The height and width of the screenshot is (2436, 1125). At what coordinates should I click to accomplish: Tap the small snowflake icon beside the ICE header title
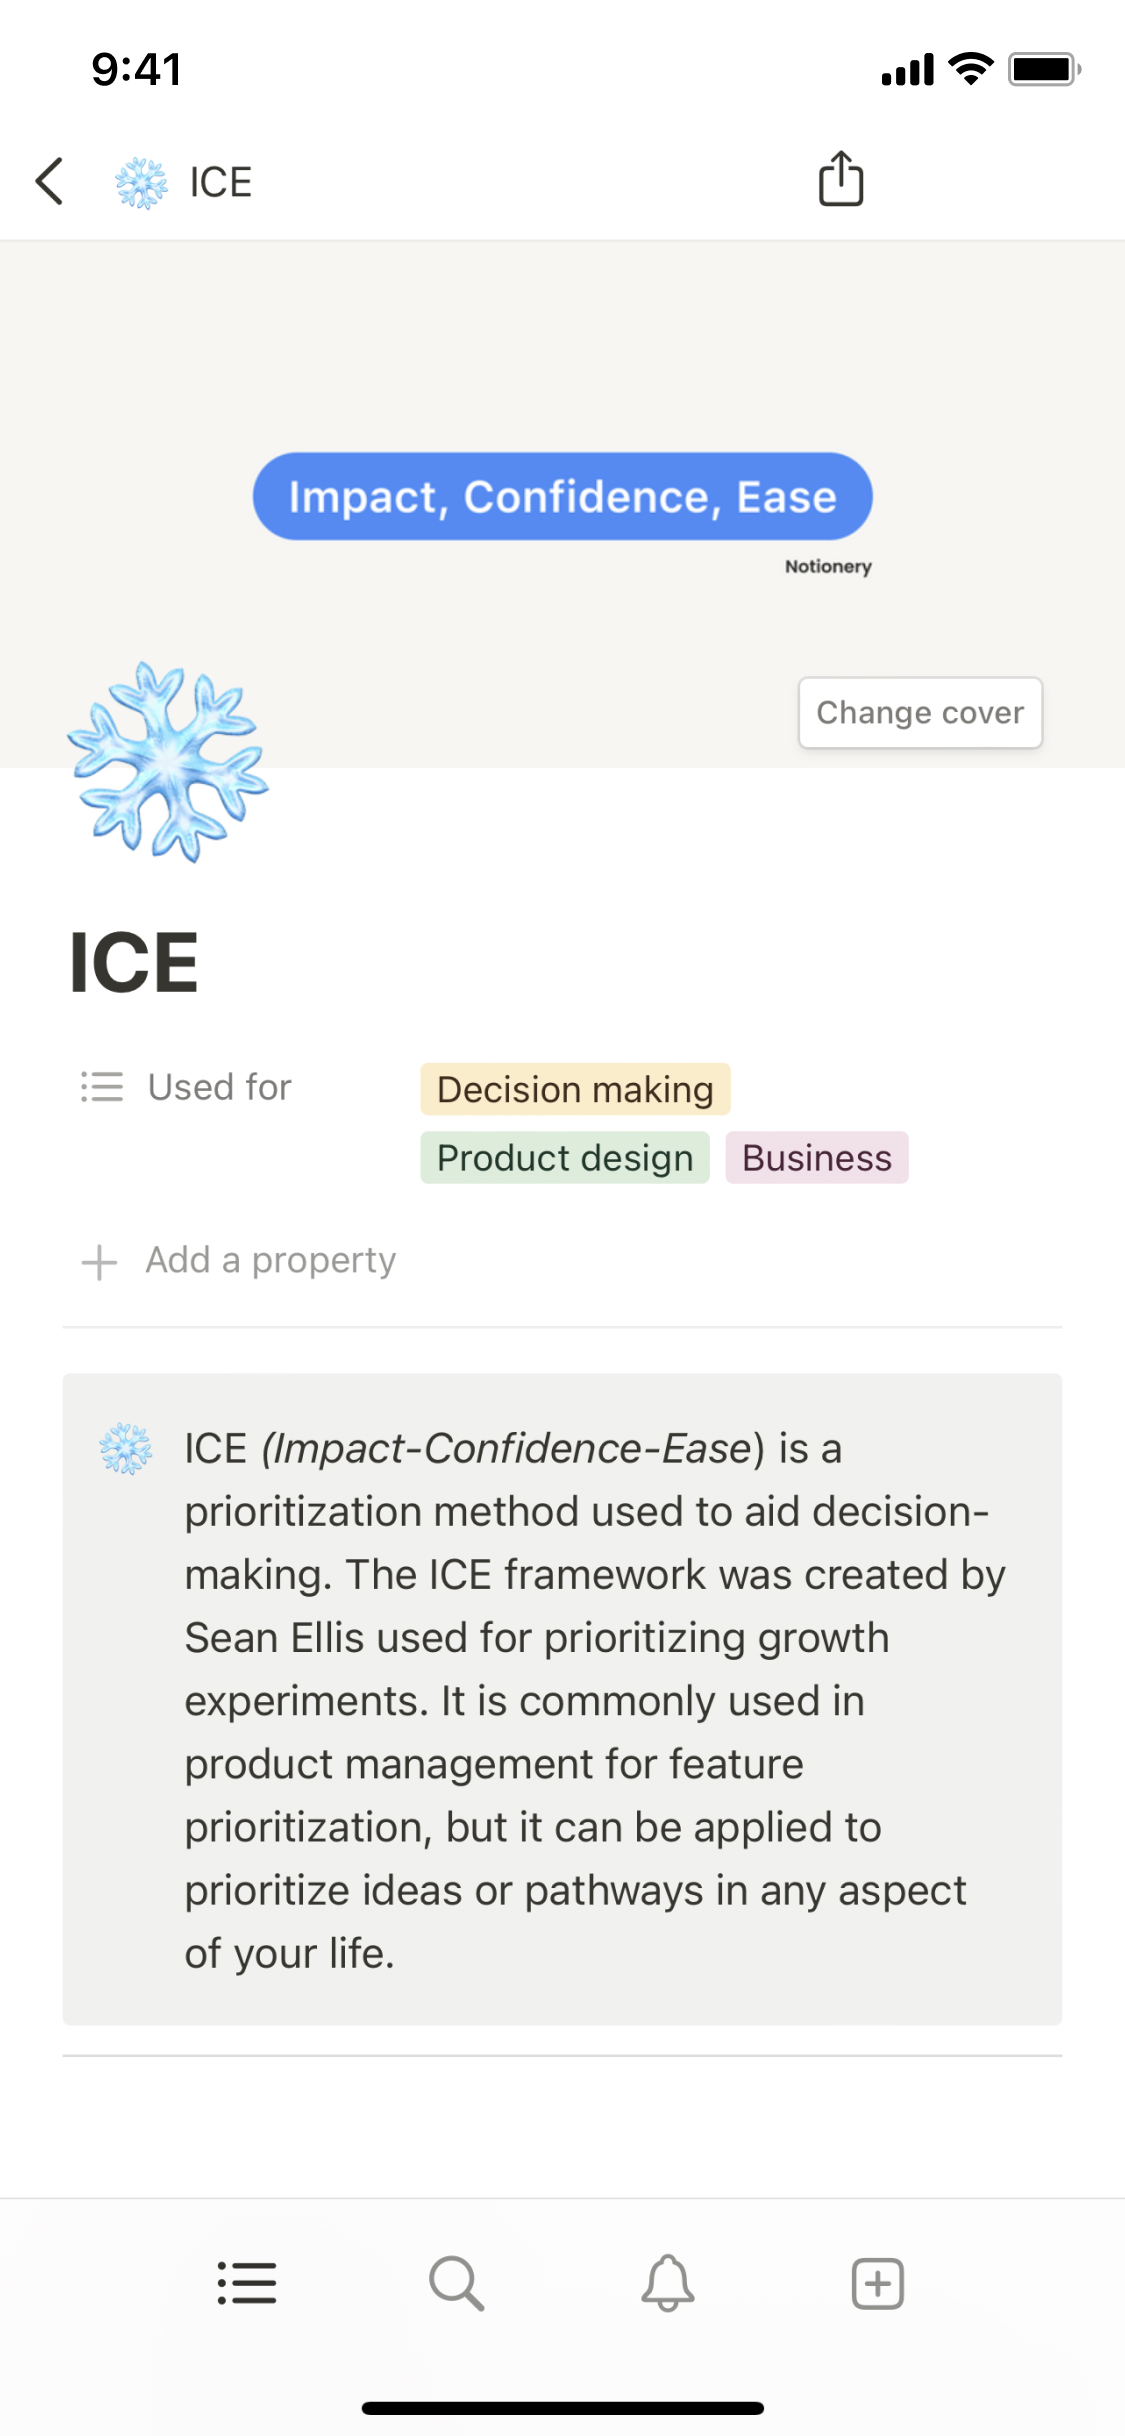141,183
